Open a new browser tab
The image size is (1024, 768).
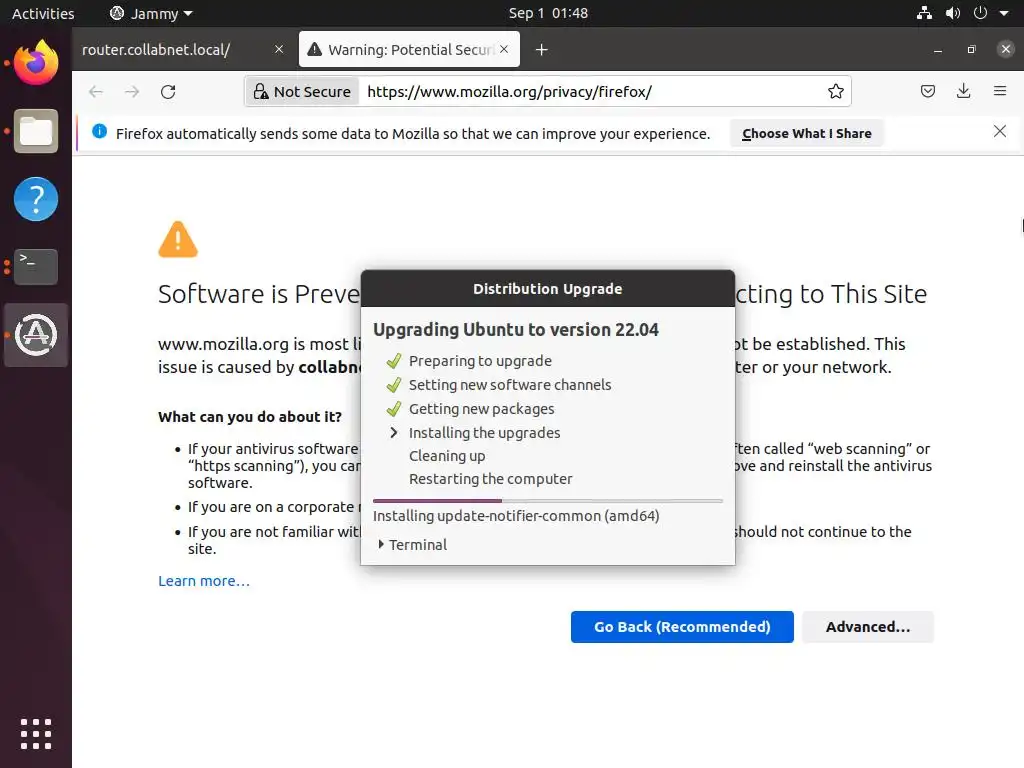pyautogui.click(x=541, y=50)
